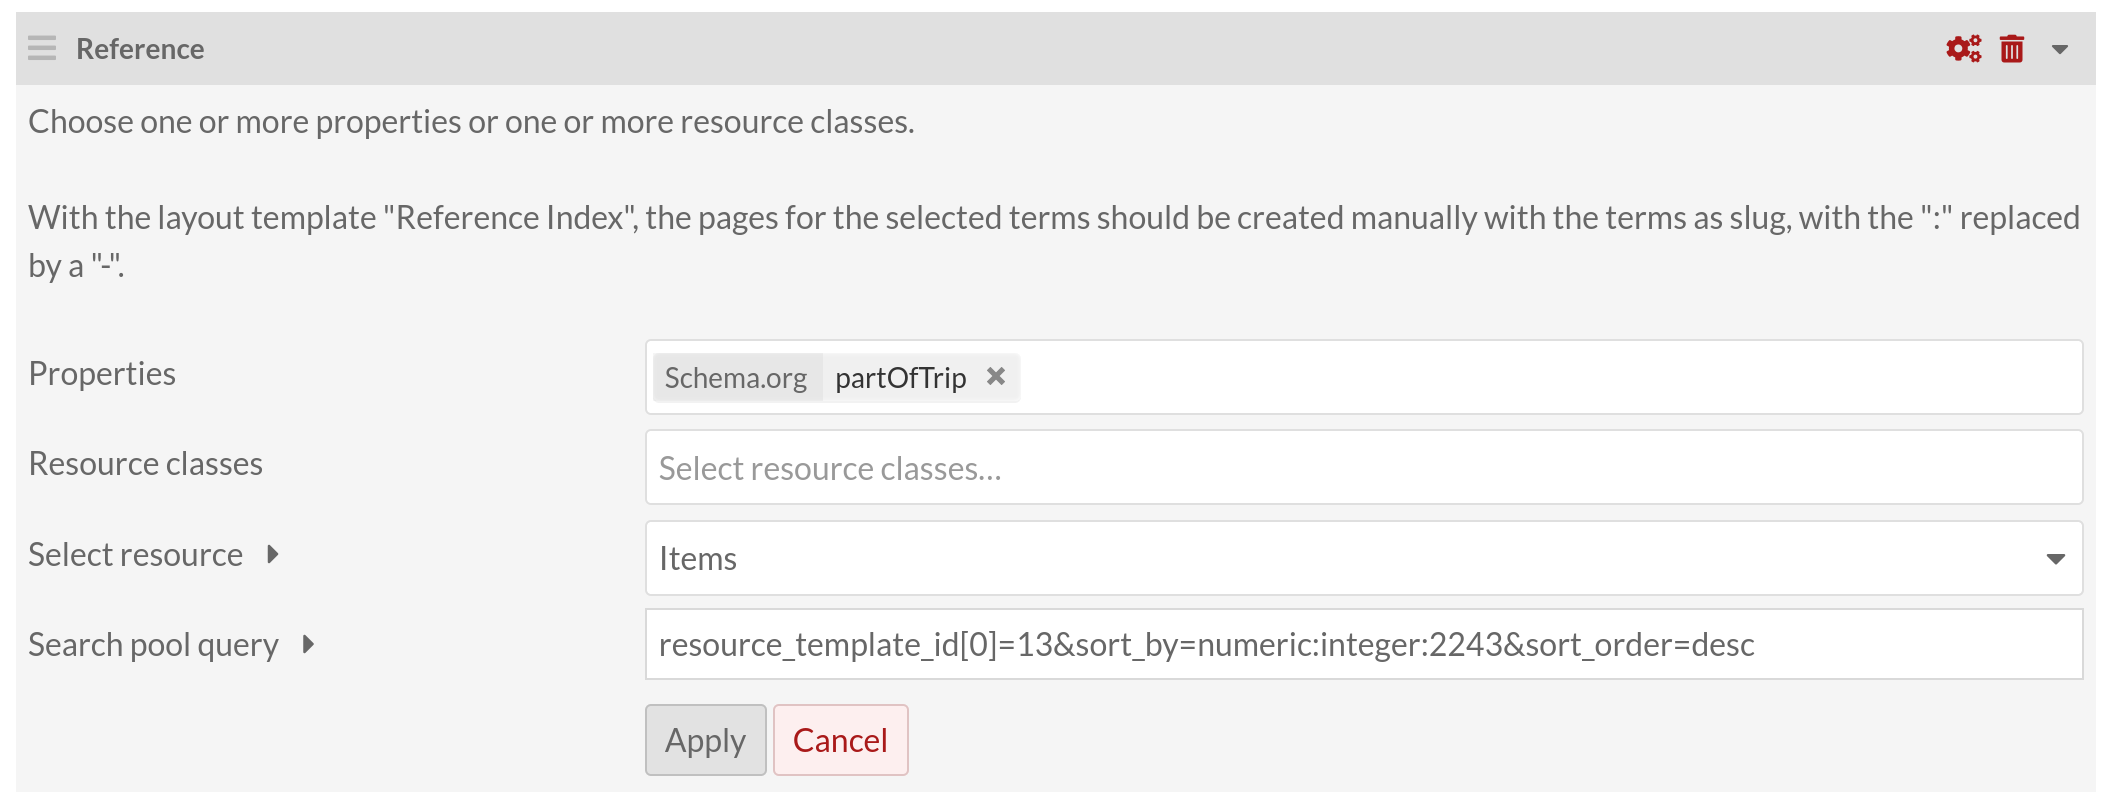2109x792 pixels.
Task: Expand the Search pool query triangle
Action: [x=308, y=644]
